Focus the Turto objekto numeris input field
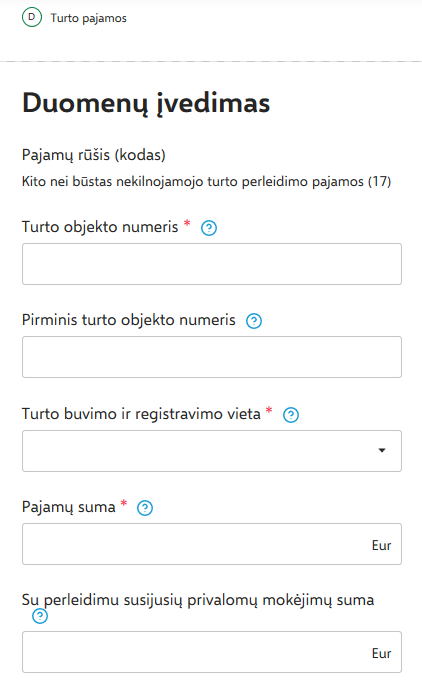This screenshot has height=687, width=422. pyautogui.click(x=212, y=264)
